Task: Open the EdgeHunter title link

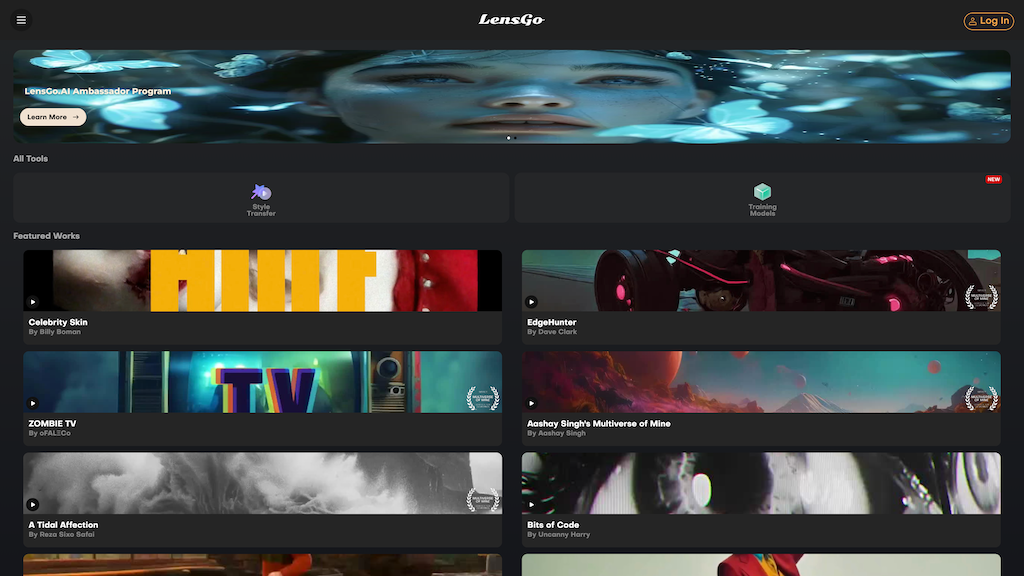Action: [551, 323]
